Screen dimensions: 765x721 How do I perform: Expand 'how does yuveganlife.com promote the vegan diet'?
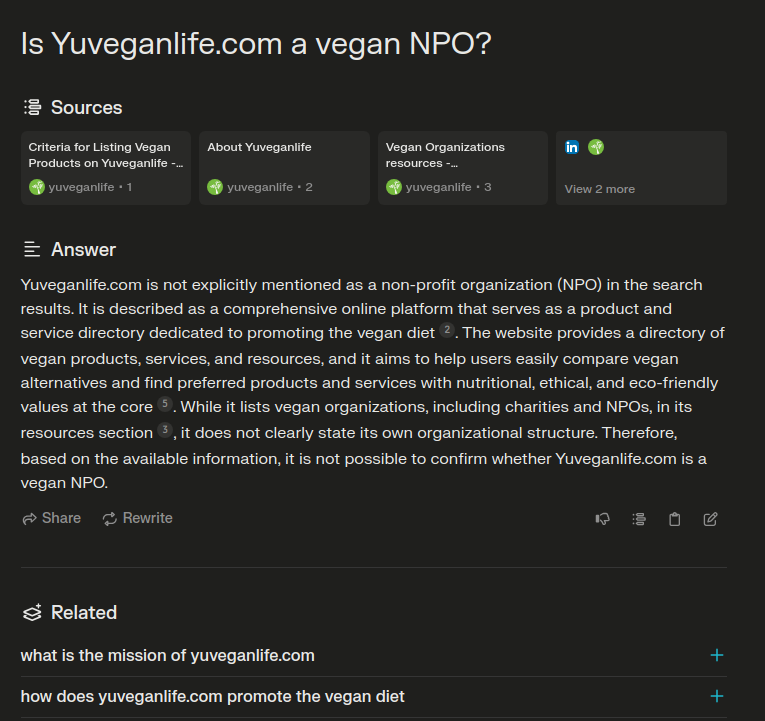373,696
